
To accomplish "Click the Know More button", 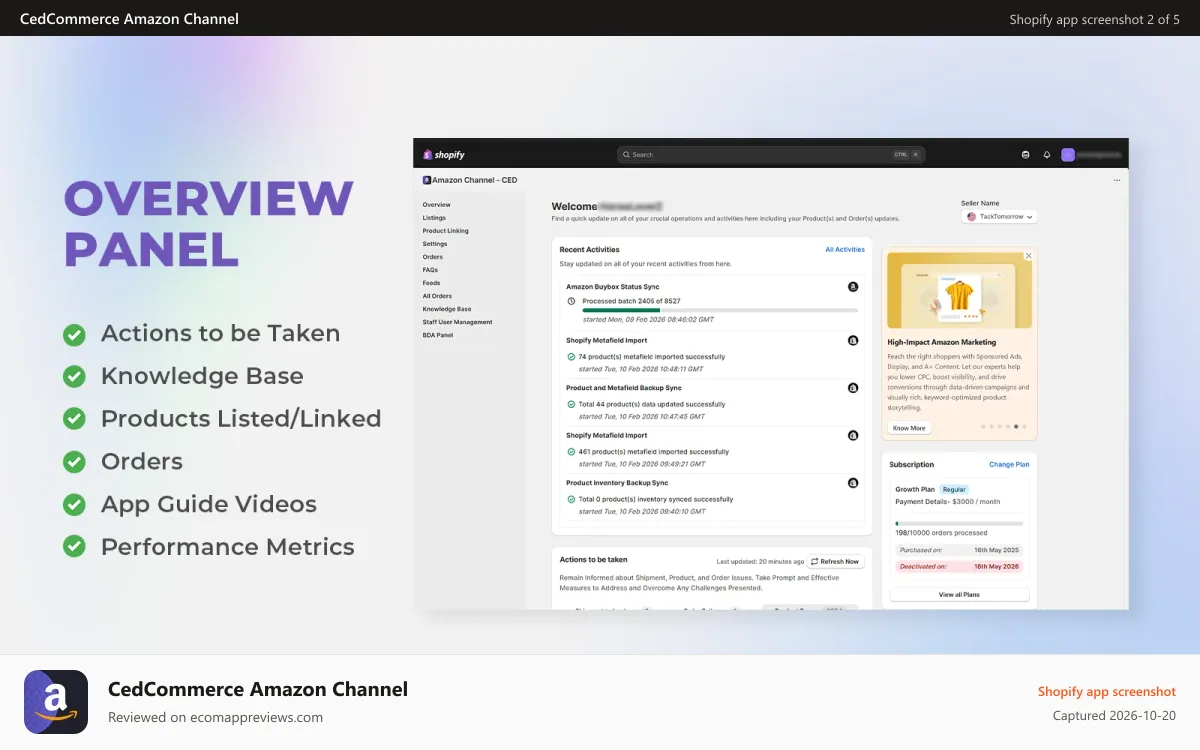I will tap(909, 428).
